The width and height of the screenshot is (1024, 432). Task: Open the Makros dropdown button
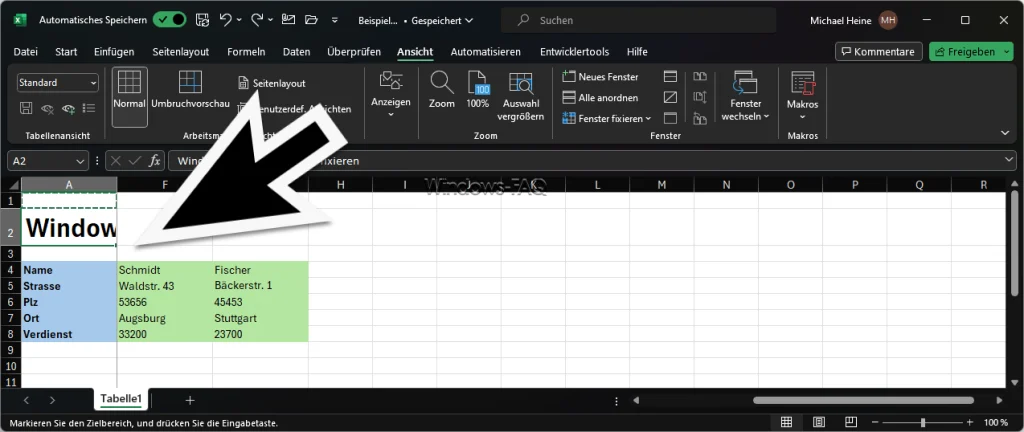(803, 96)
